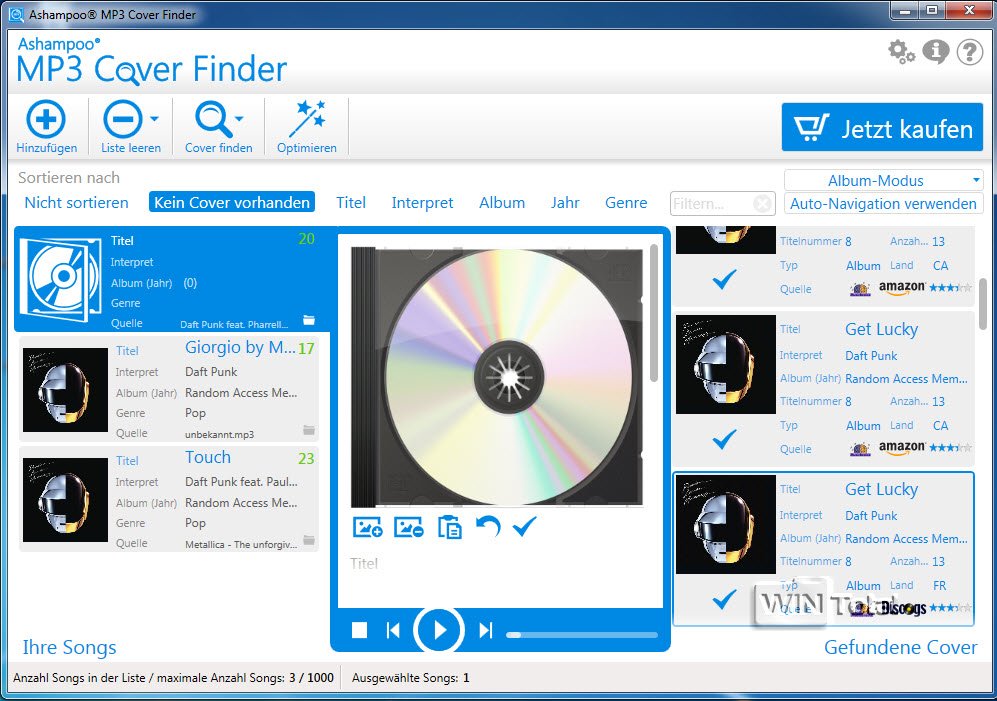Click the Optimieren magic wand icon
997x701 pixels.
tap(307, 119)
